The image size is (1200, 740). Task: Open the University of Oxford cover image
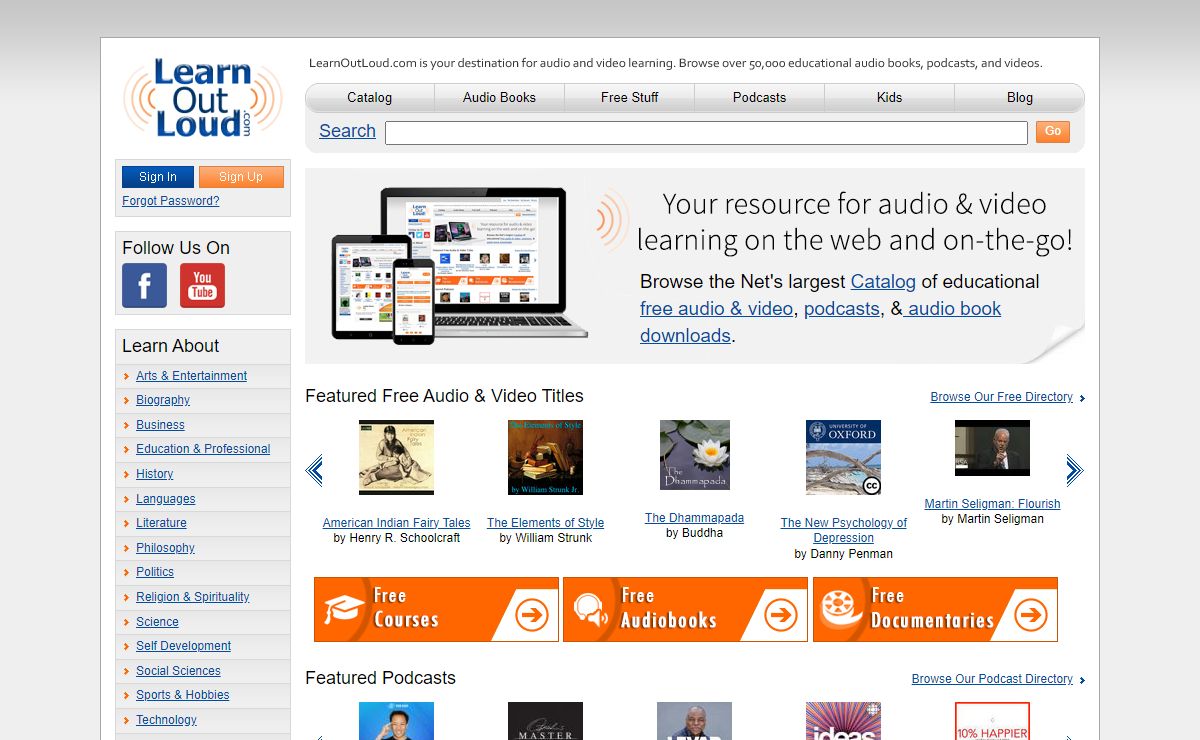tap(843, 457)
